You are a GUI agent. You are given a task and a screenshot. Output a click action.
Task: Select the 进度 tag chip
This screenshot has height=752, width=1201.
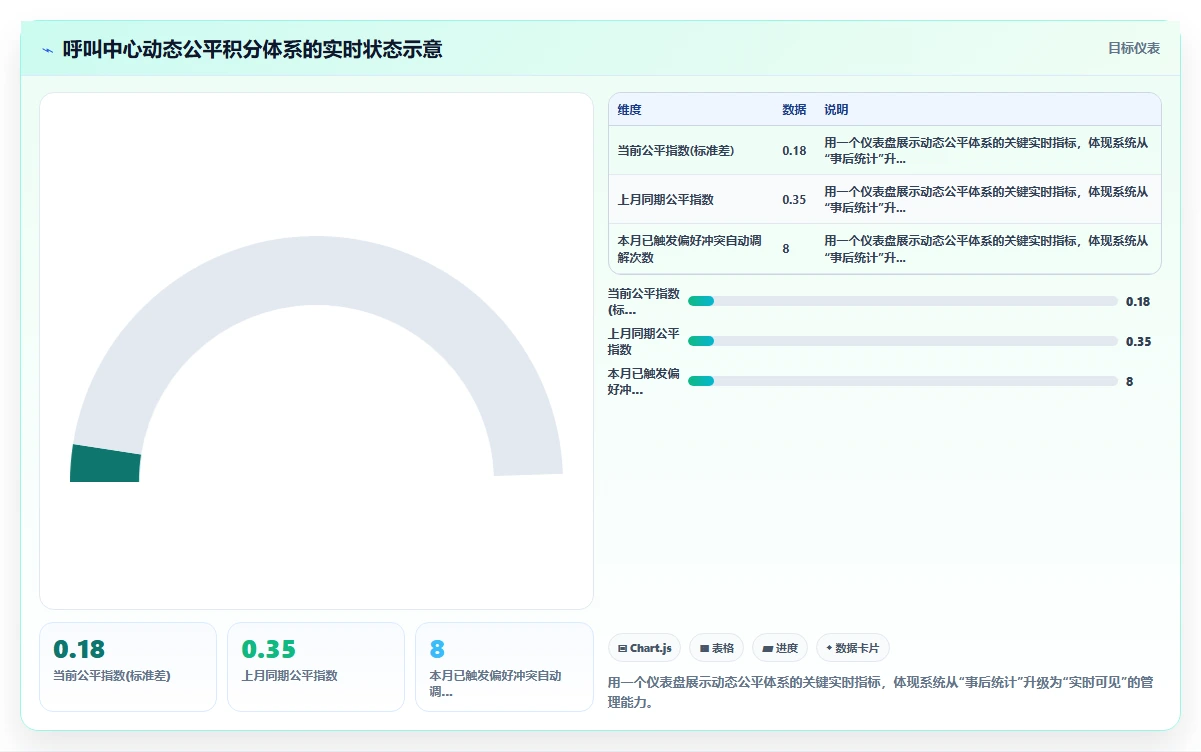779,648
